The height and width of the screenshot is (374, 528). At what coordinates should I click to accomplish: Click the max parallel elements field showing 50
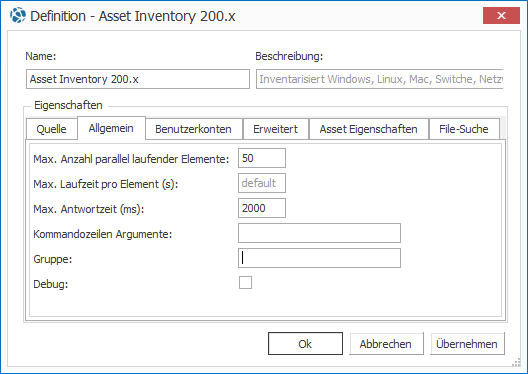262,158
